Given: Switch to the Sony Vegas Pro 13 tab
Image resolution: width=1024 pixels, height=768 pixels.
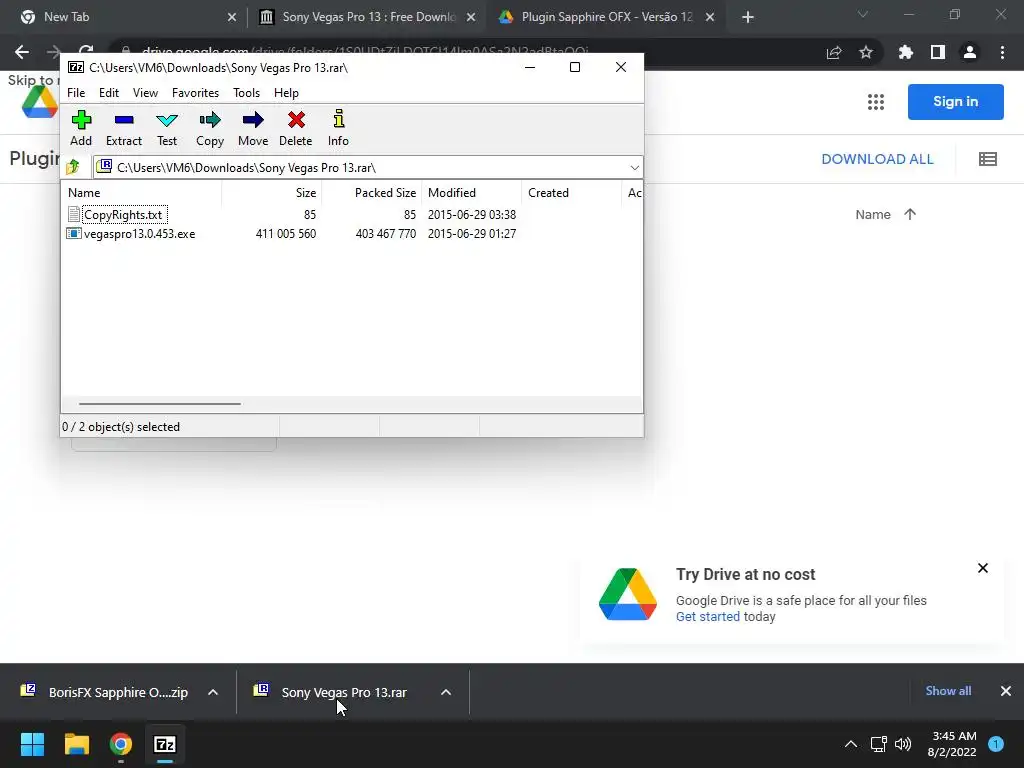Looking at the screenshot, I should tap(367, 17).
